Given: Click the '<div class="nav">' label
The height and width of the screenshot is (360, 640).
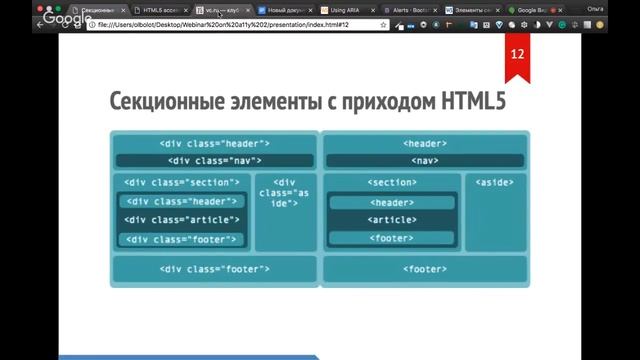Looking at the screenshot, I should point(215,161).
